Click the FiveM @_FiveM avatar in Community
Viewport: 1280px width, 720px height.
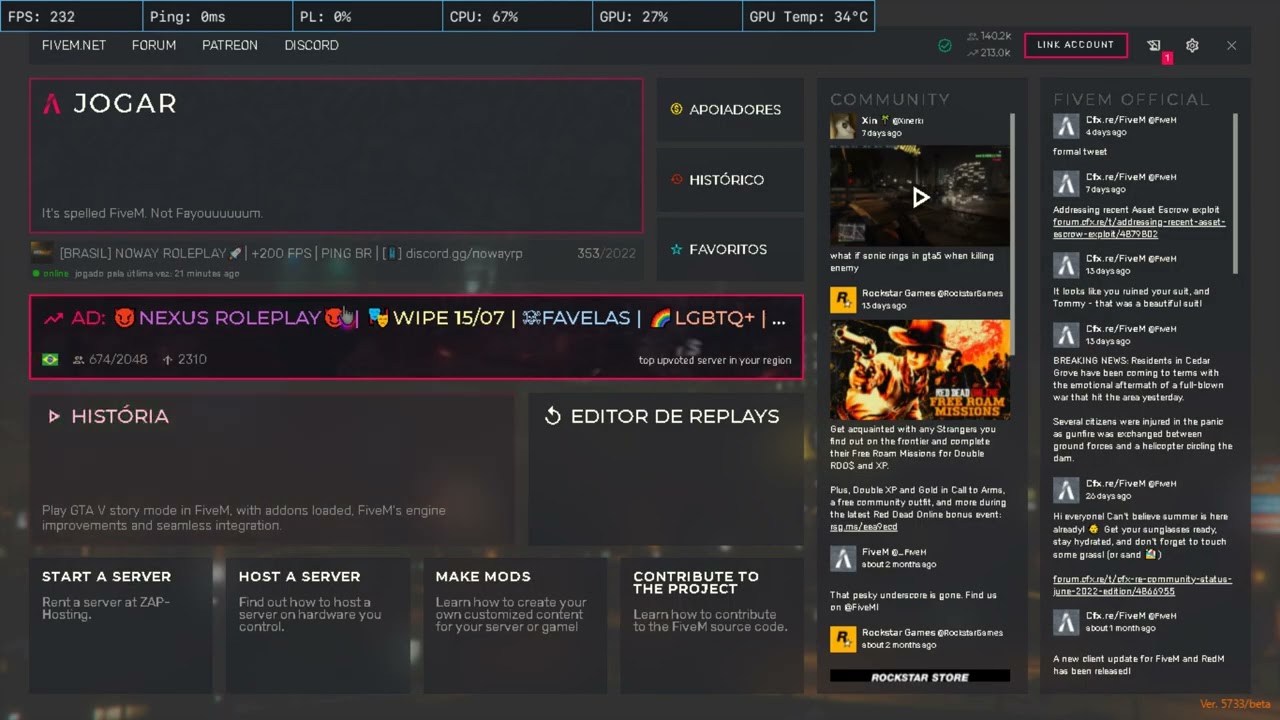click(x=843, y=558)
